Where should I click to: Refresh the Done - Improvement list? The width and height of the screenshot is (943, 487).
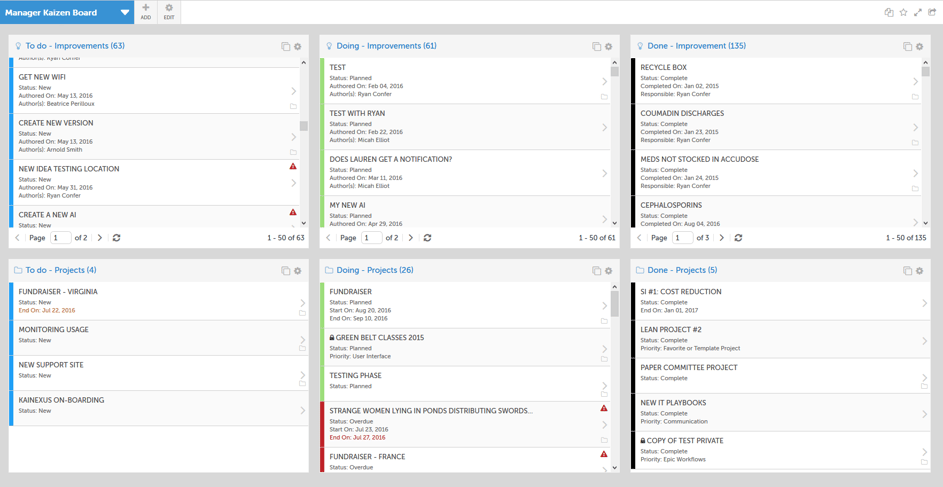(x=739, y=237)
